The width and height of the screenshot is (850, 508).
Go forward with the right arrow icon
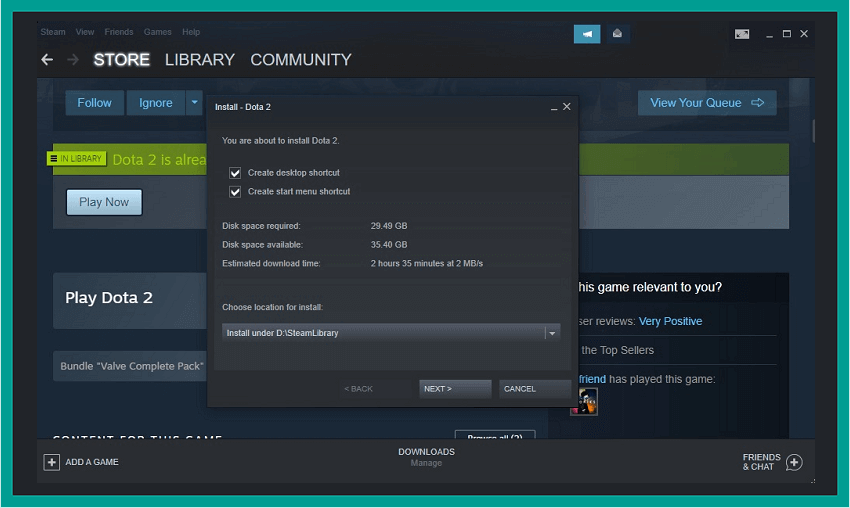point(73,60)
